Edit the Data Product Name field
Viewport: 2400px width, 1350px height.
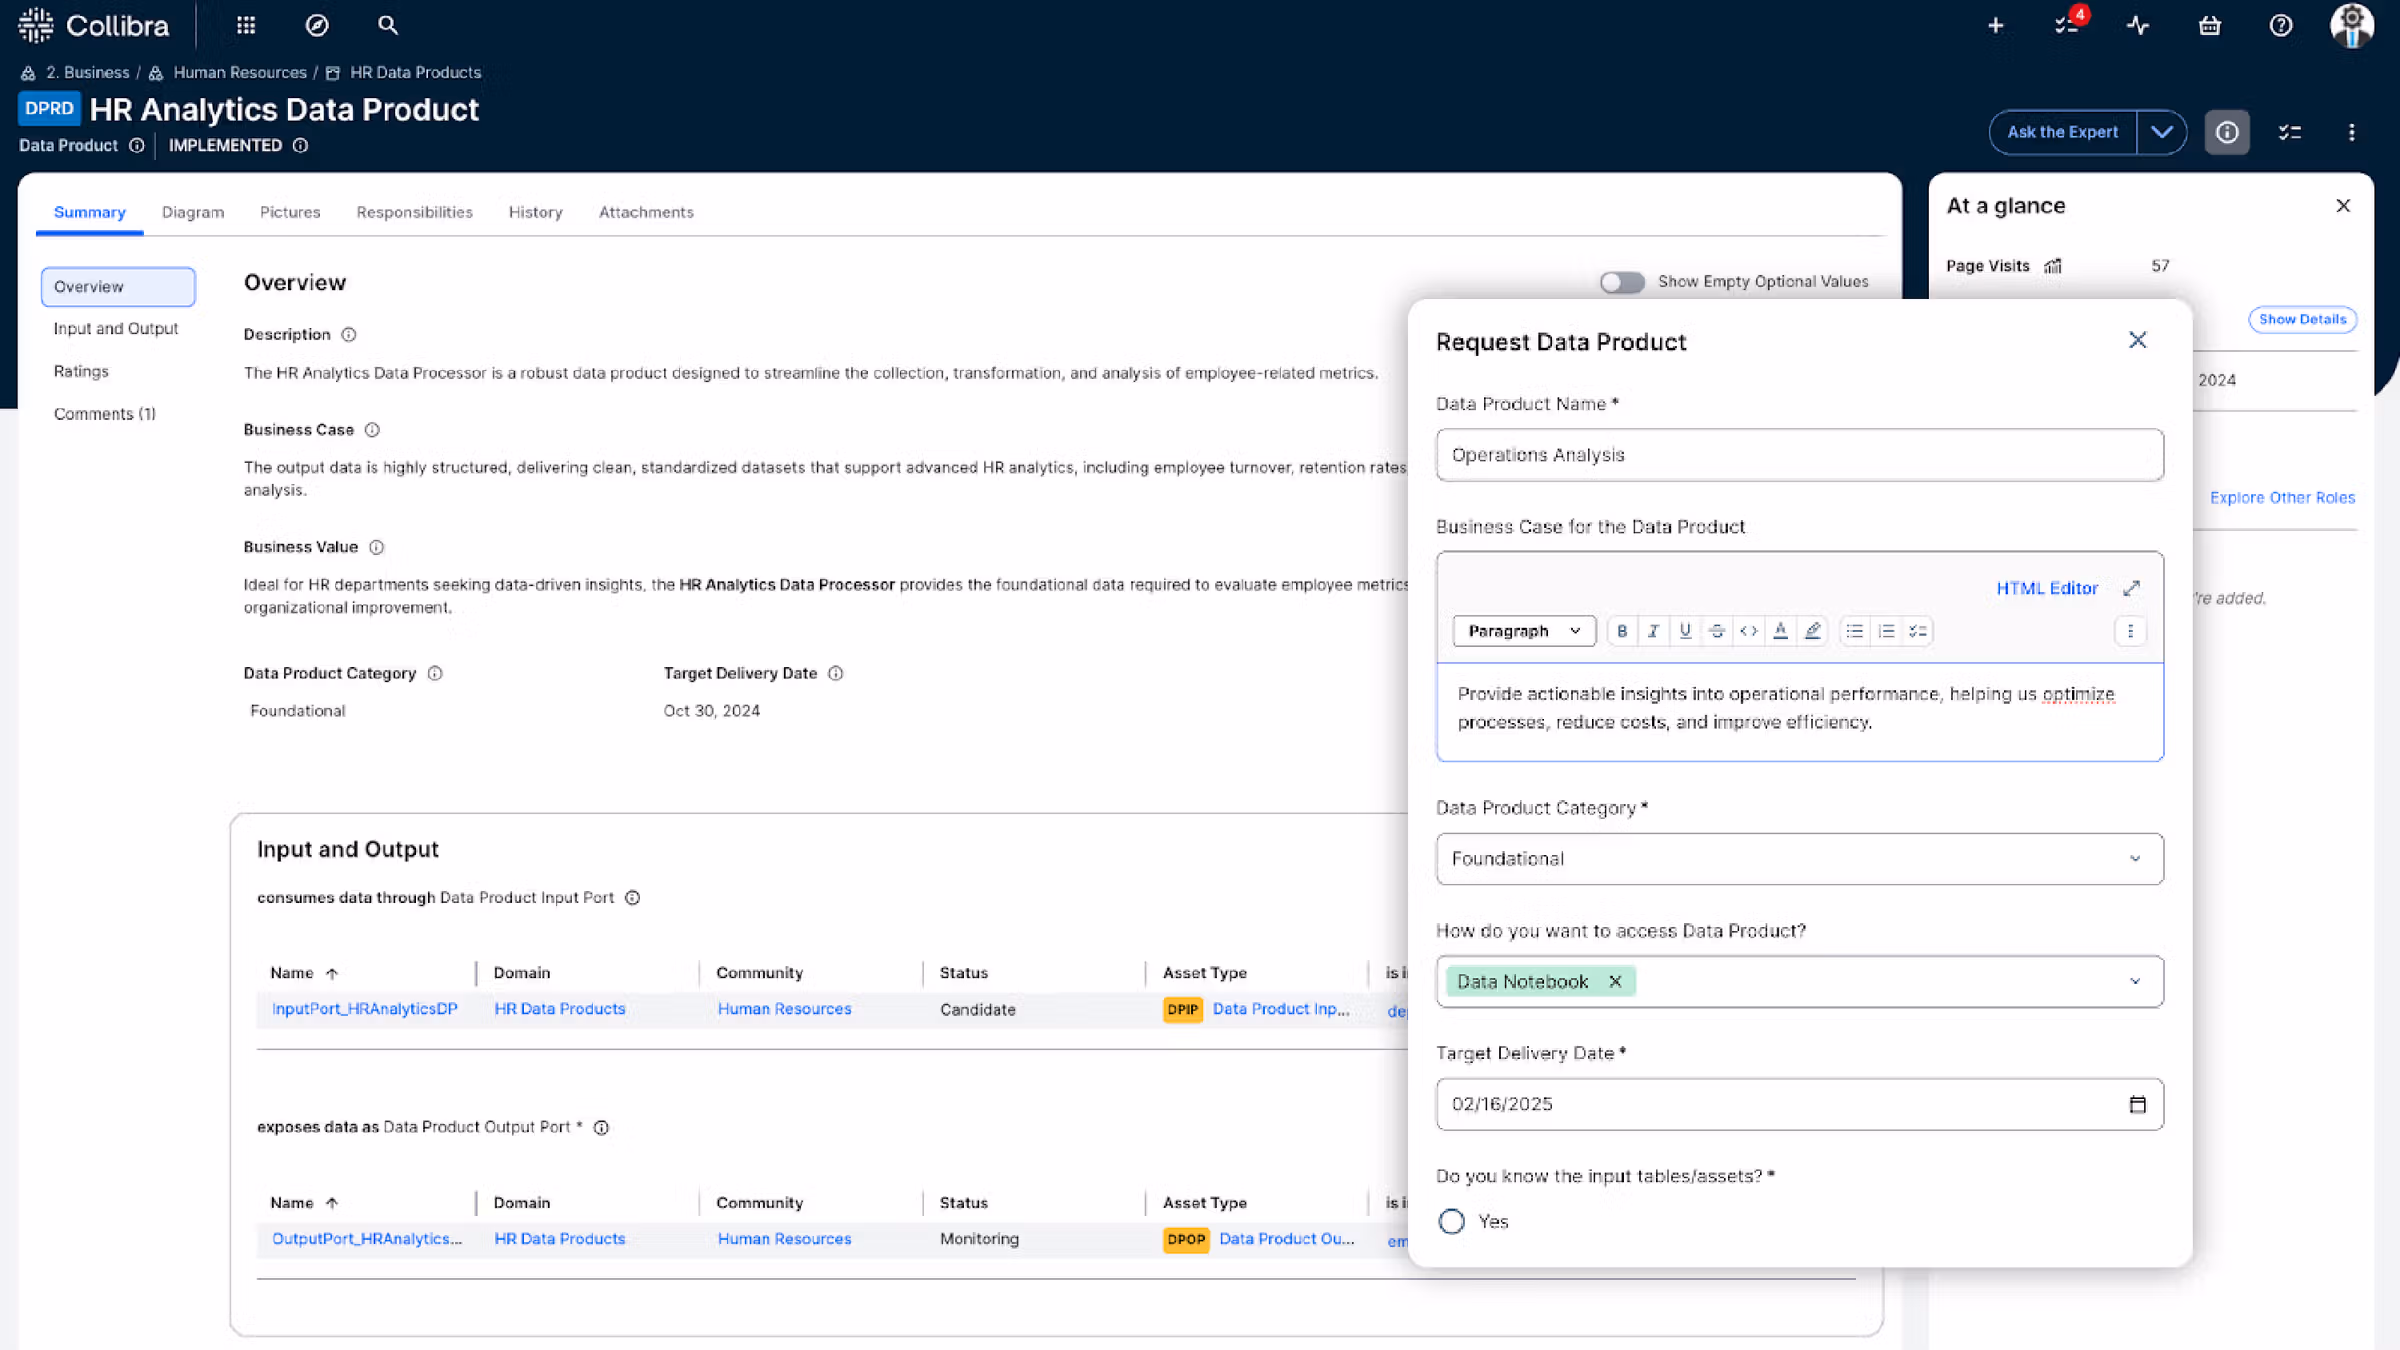[1798, 454]
